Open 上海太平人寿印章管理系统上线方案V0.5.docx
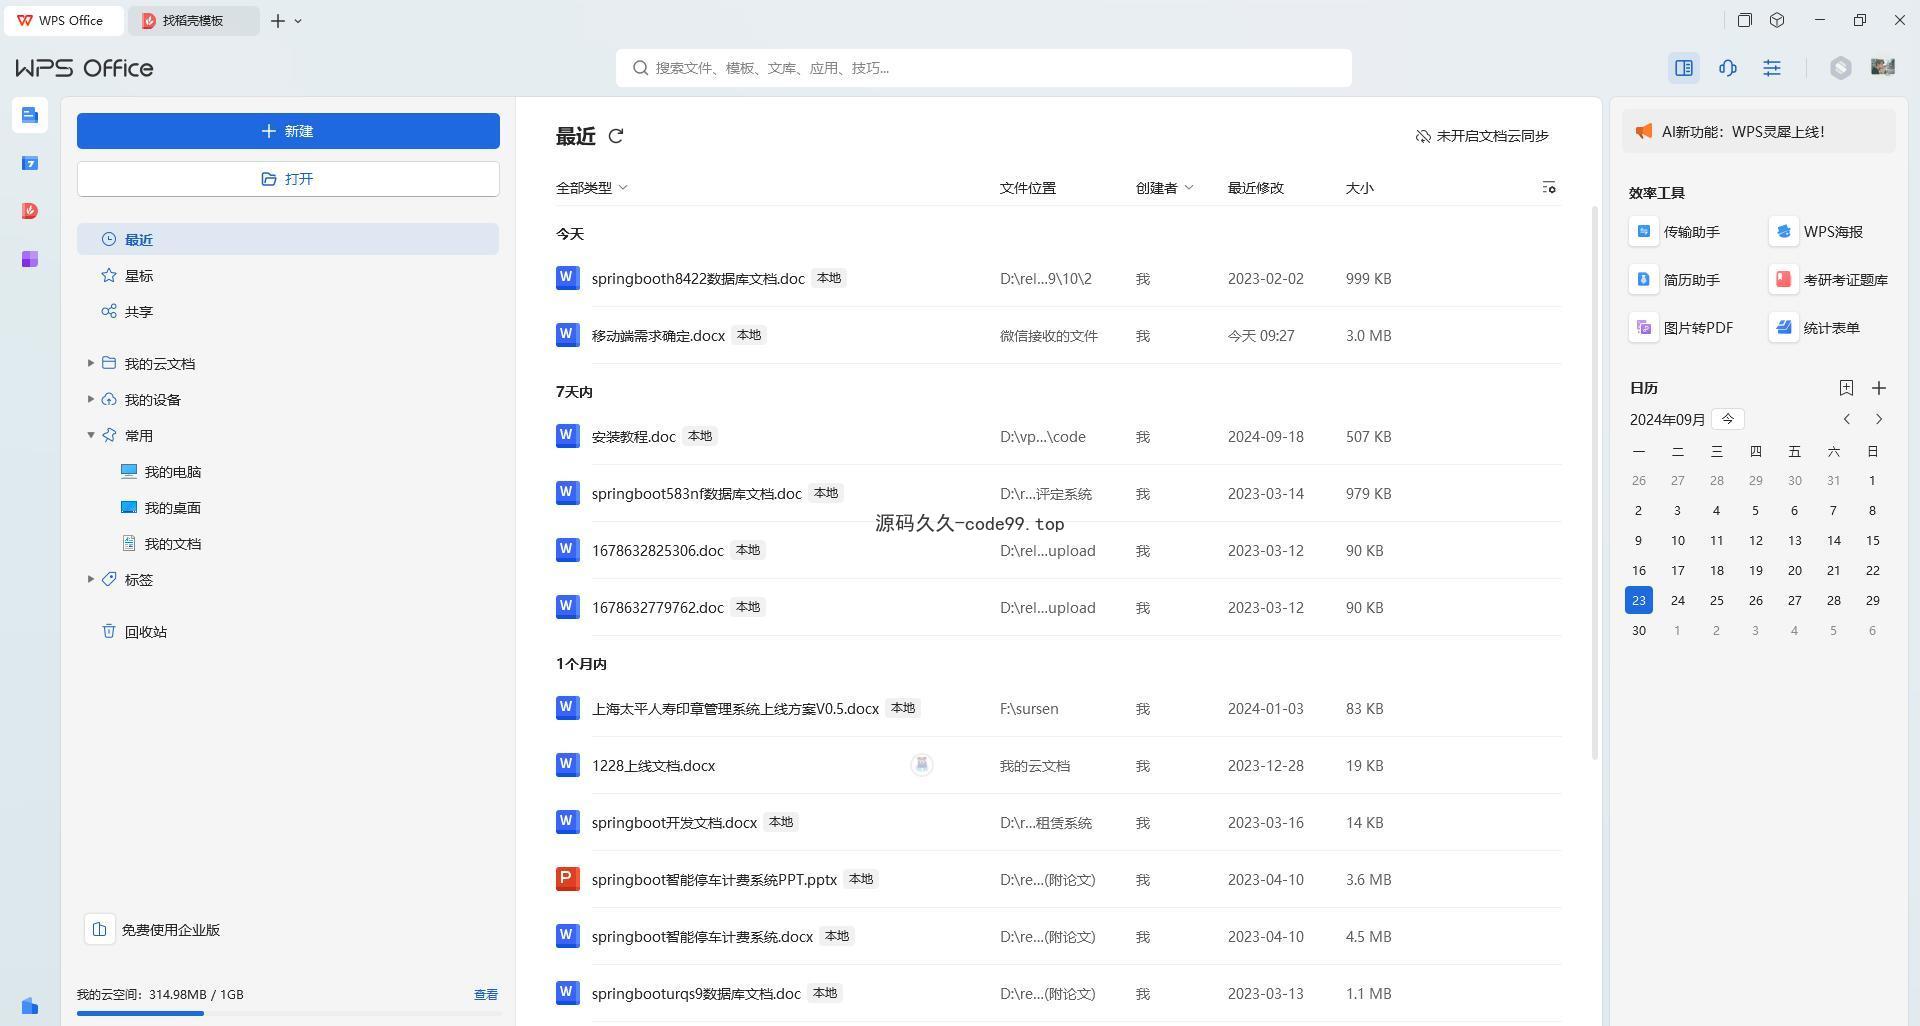Viewport: 1920px width, 1026px height. pyautogui.click(x=735, y=708)
